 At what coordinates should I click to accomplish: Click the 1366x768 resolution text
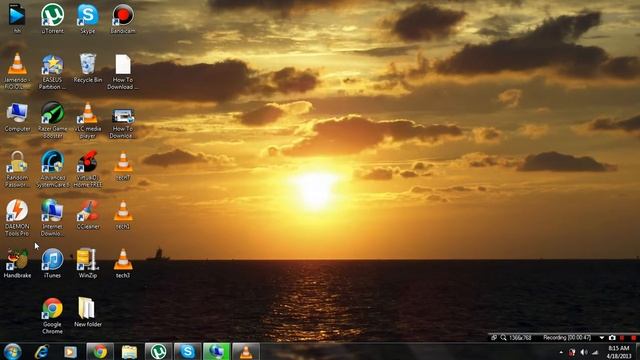(520, 338)
